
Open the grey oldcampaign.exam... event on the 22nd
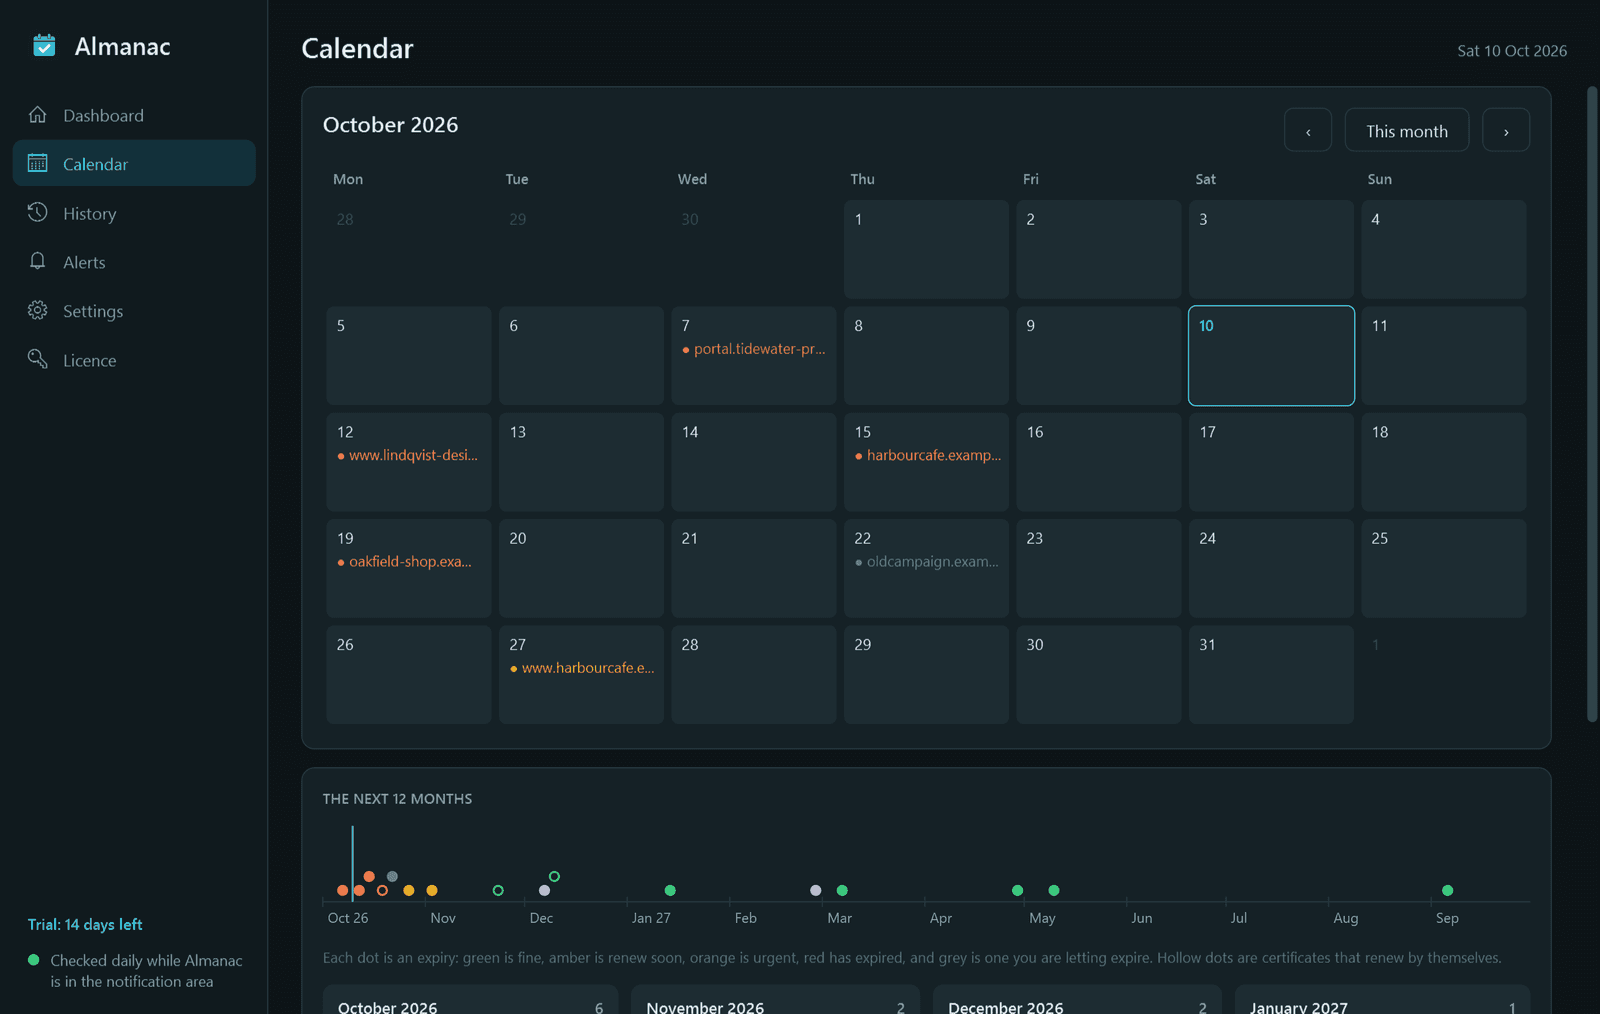(x=927, y=562)
